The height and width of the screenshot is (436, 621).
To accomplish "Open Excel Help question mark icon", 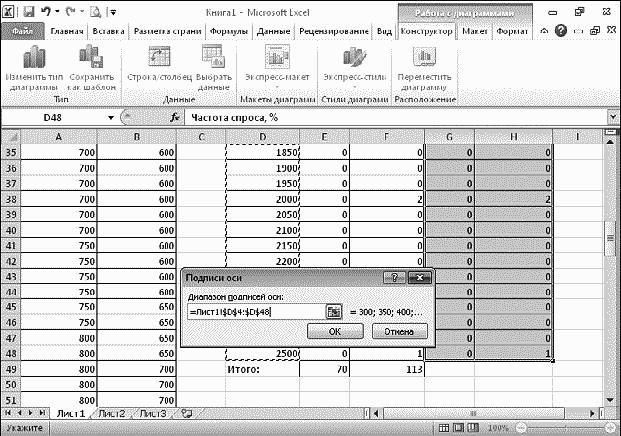I will (x=561, y=30).
